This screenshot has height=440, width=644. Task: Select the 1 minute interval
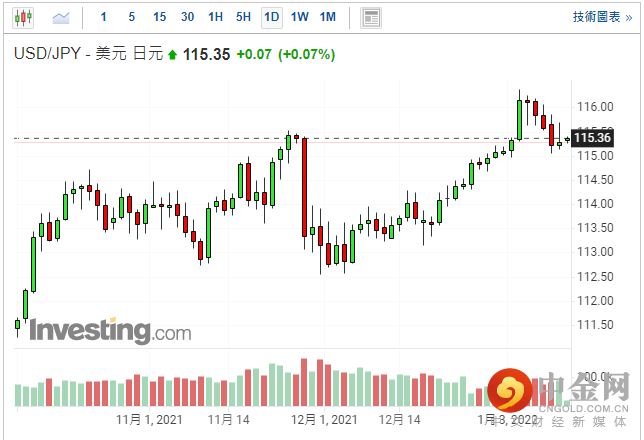coord(104,18)
